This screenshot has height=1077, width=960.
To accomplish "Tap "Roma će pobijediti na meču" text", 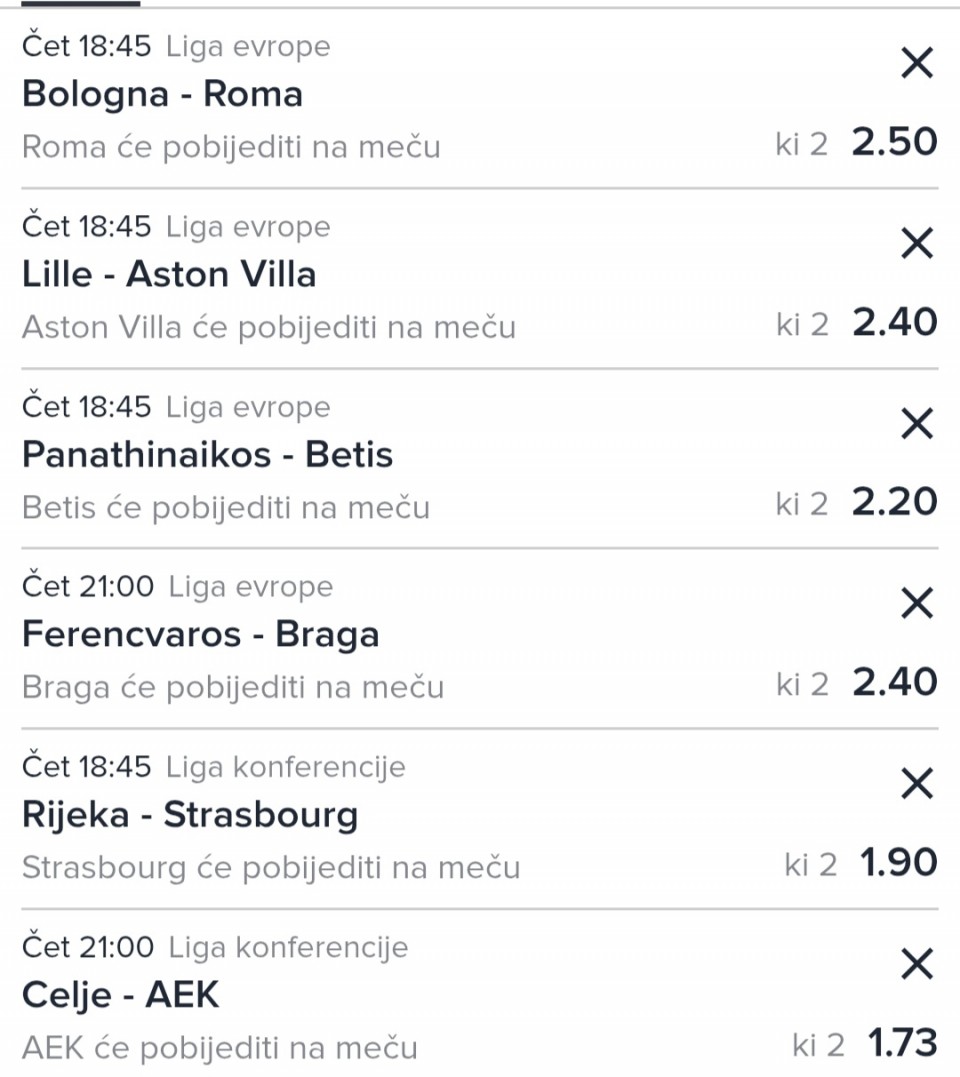I will [231, 147].
